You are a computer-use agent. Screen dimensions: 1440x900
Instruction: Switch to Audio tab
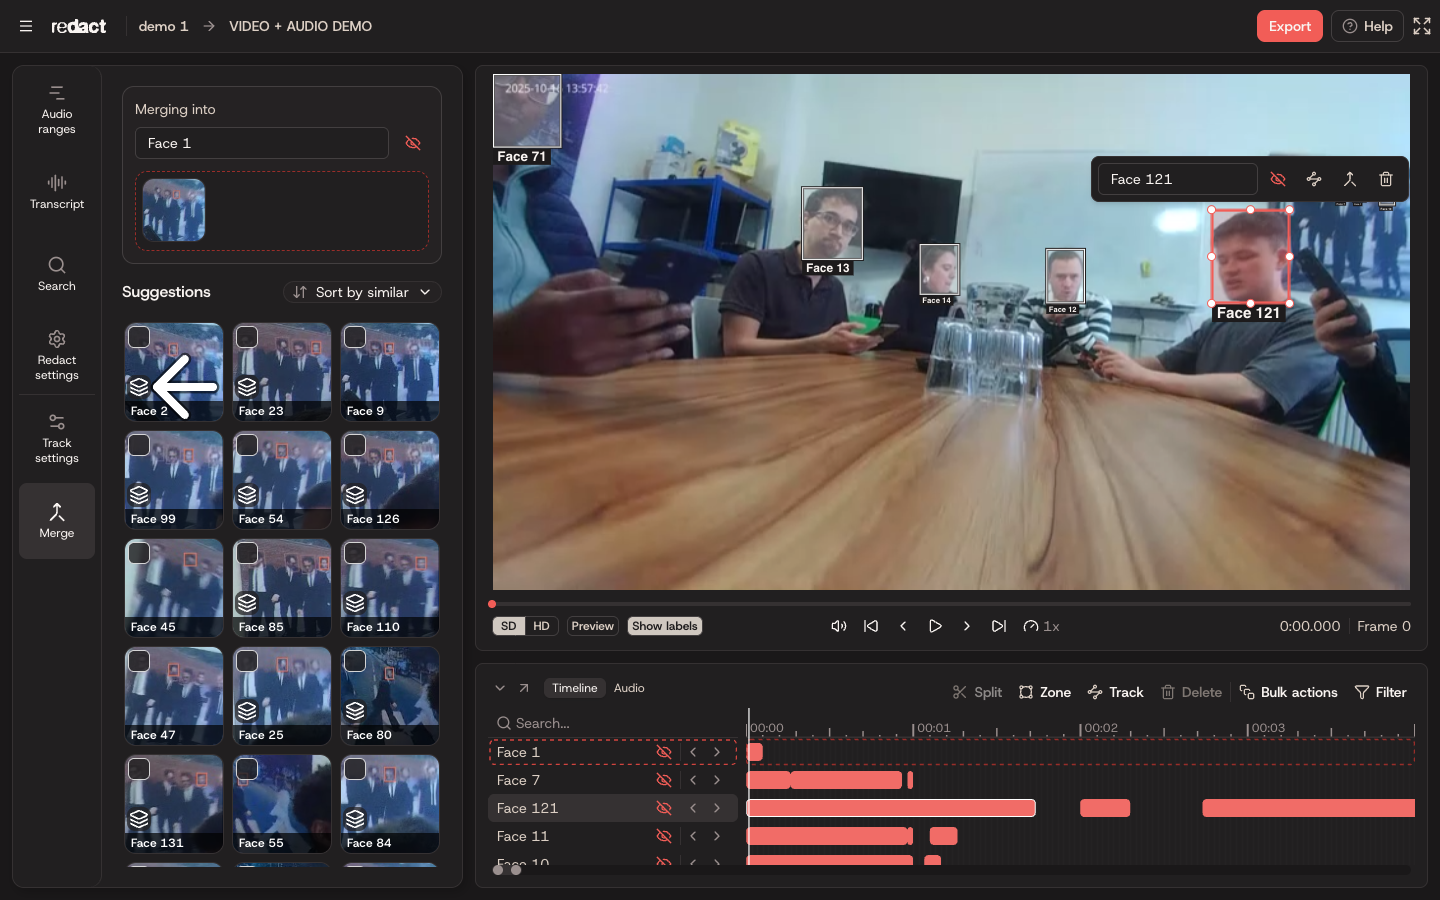pos(629,688)
